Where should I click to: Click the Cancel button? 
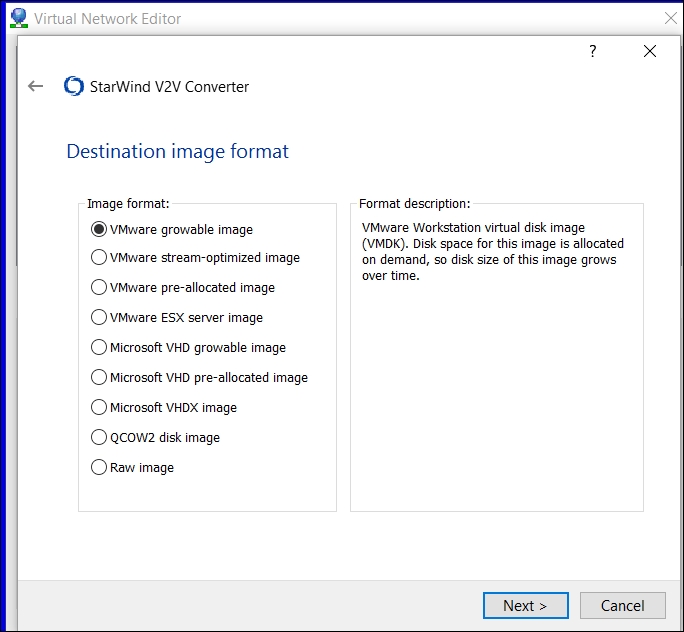click(622, 605)
